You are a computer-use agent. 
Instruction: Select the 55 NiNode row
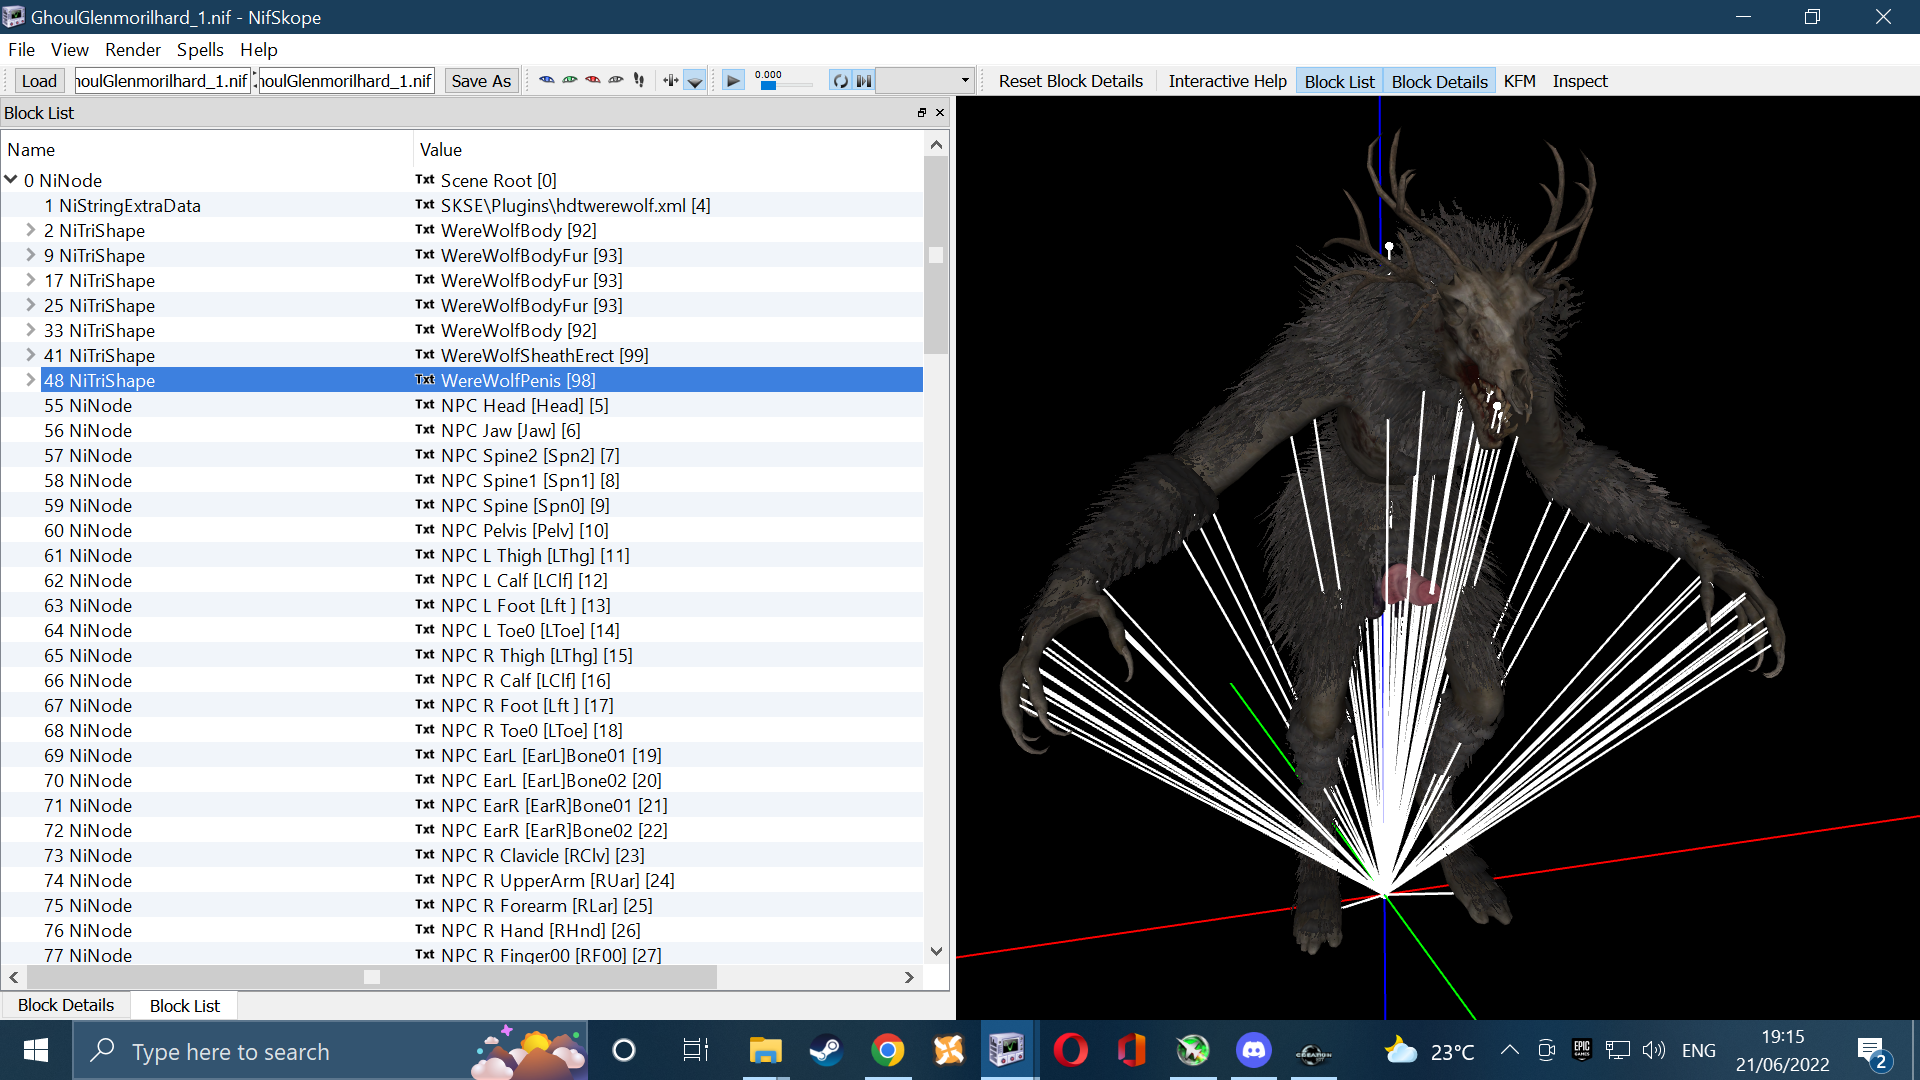(x=461, y=405)
